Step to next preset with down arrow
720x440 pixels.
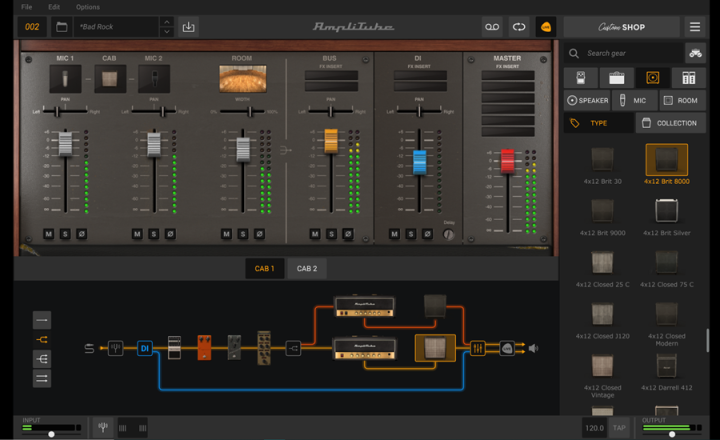[167, 32]
